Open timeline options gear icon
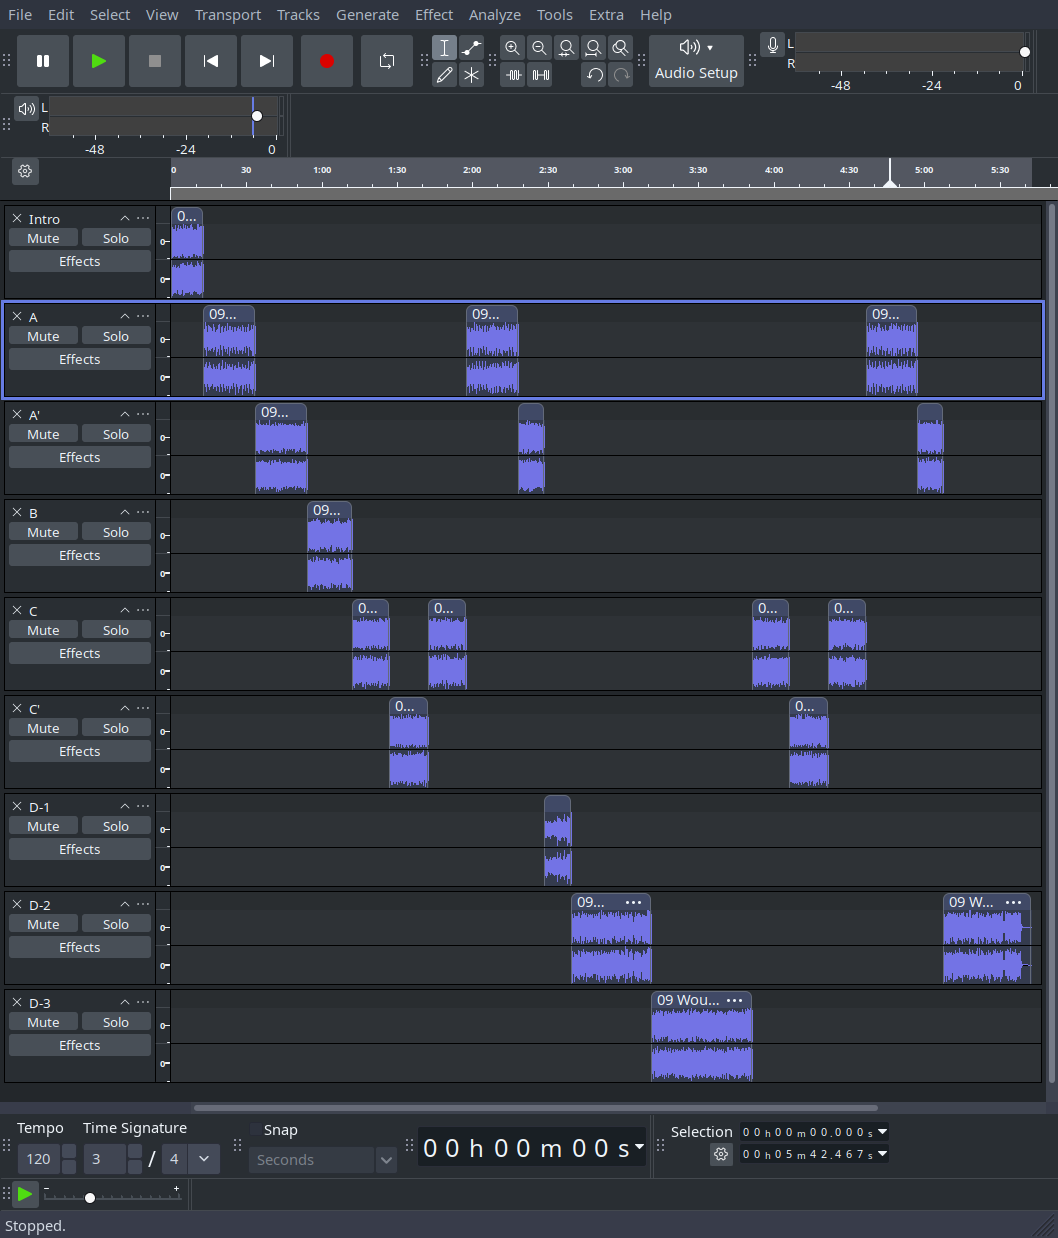 (x=25, y=171)
